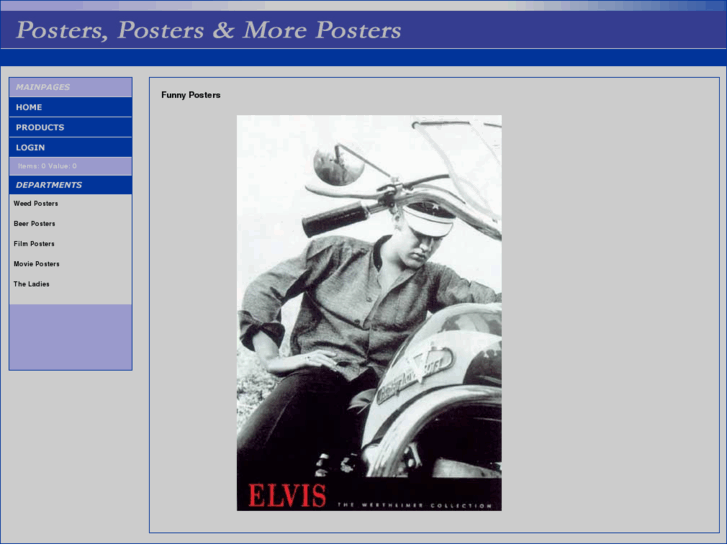
Task: Open the Film Posters department
Action: pos(34,244)
